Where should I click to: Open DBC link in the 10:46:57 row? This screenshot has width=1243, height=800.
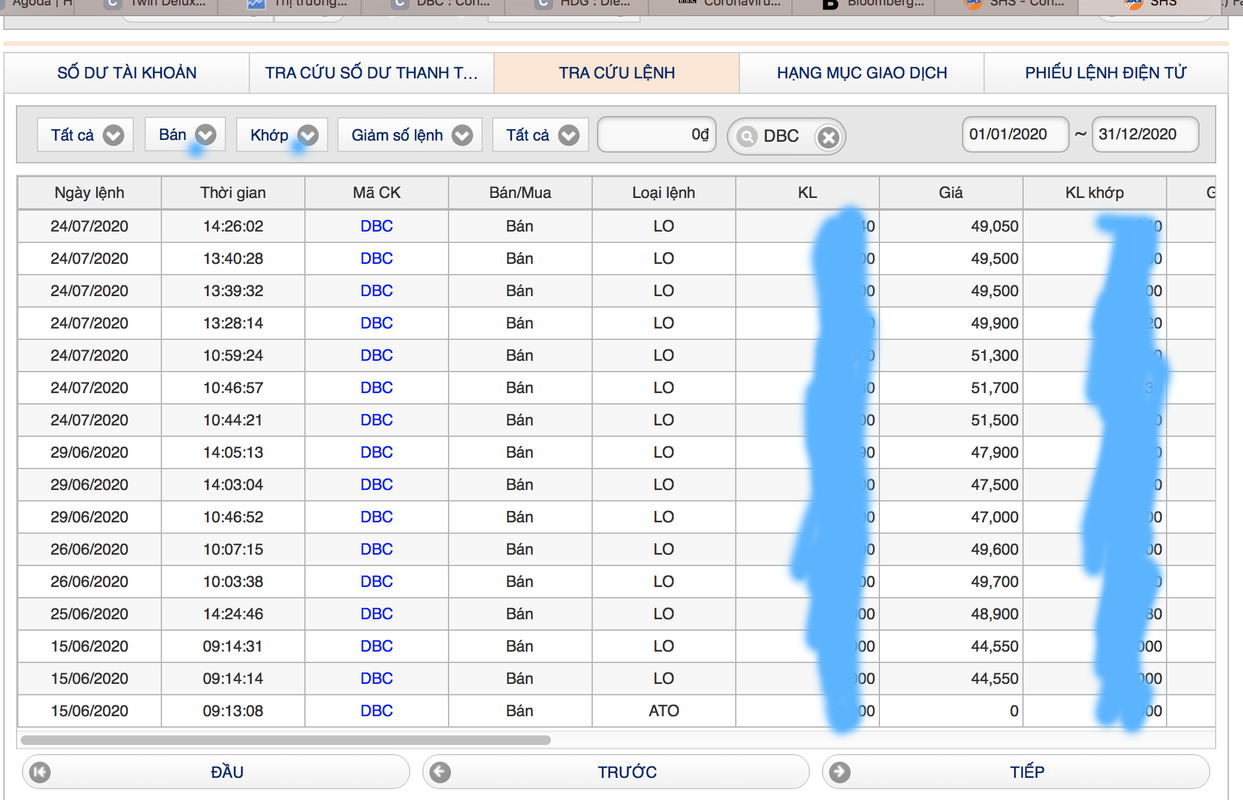point(377,387)
